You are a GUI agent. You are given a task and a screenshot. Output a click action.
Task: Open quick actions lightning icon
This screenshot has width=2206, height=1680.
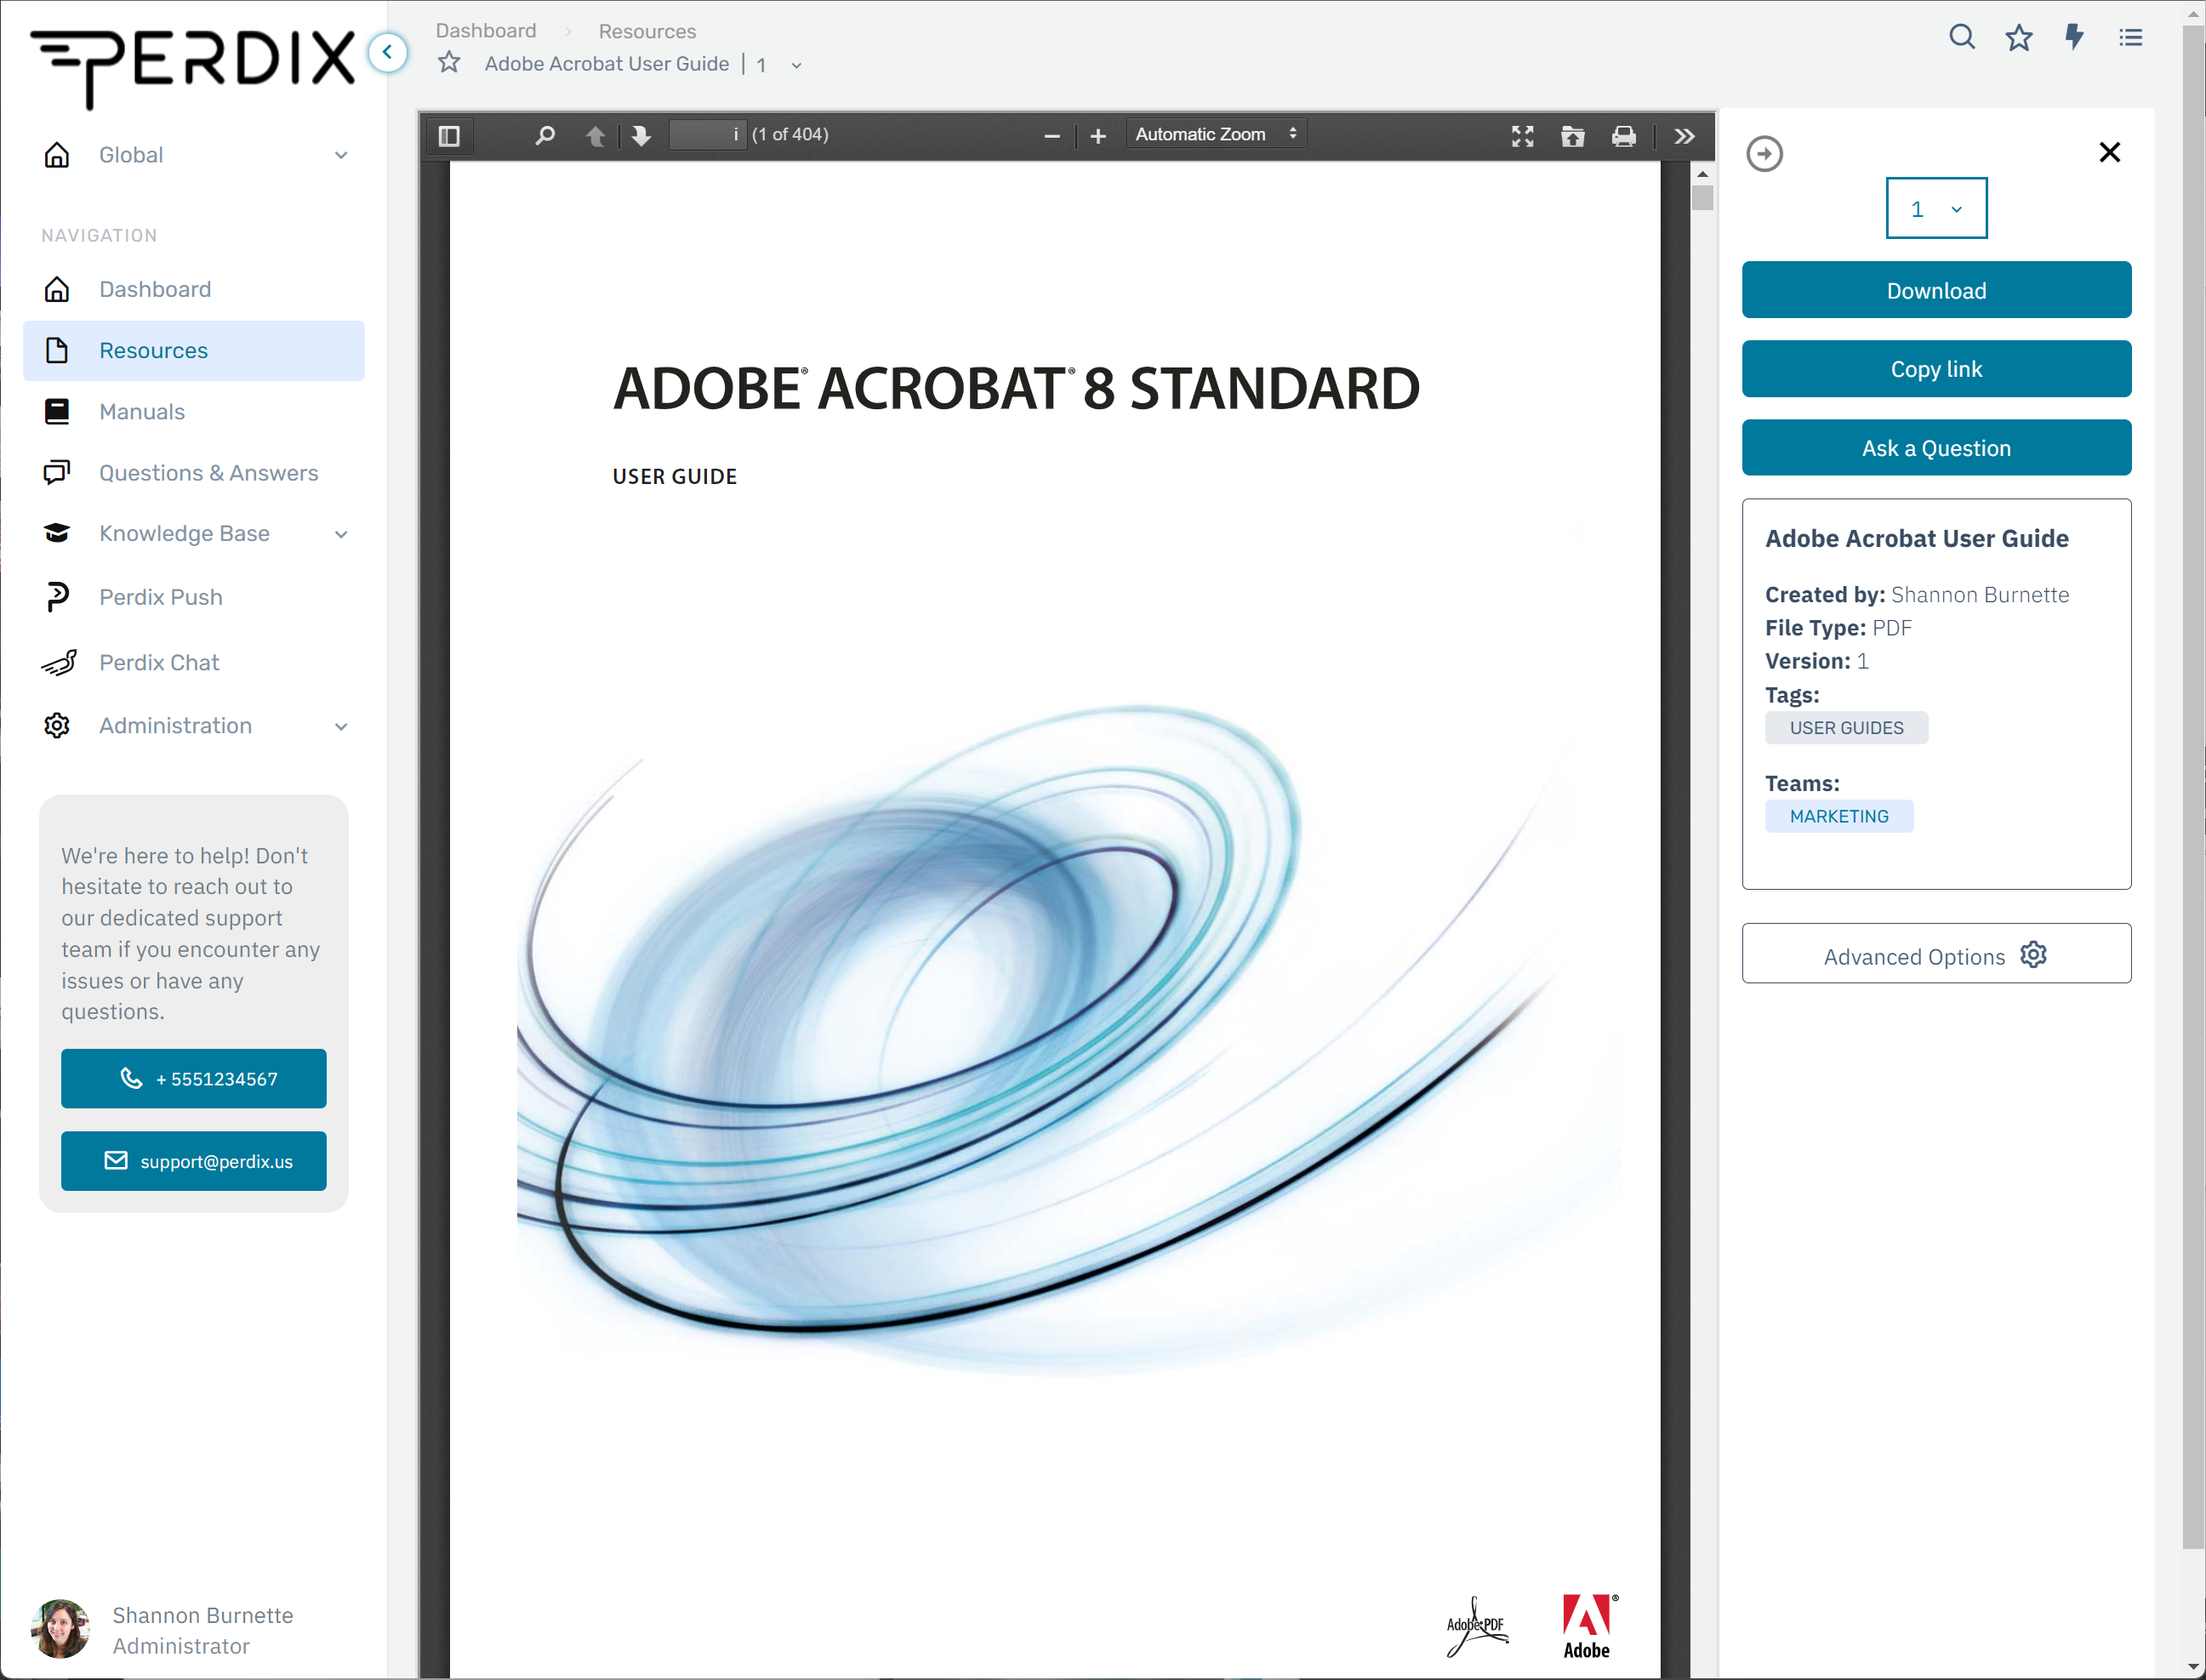click(2075, 38)
